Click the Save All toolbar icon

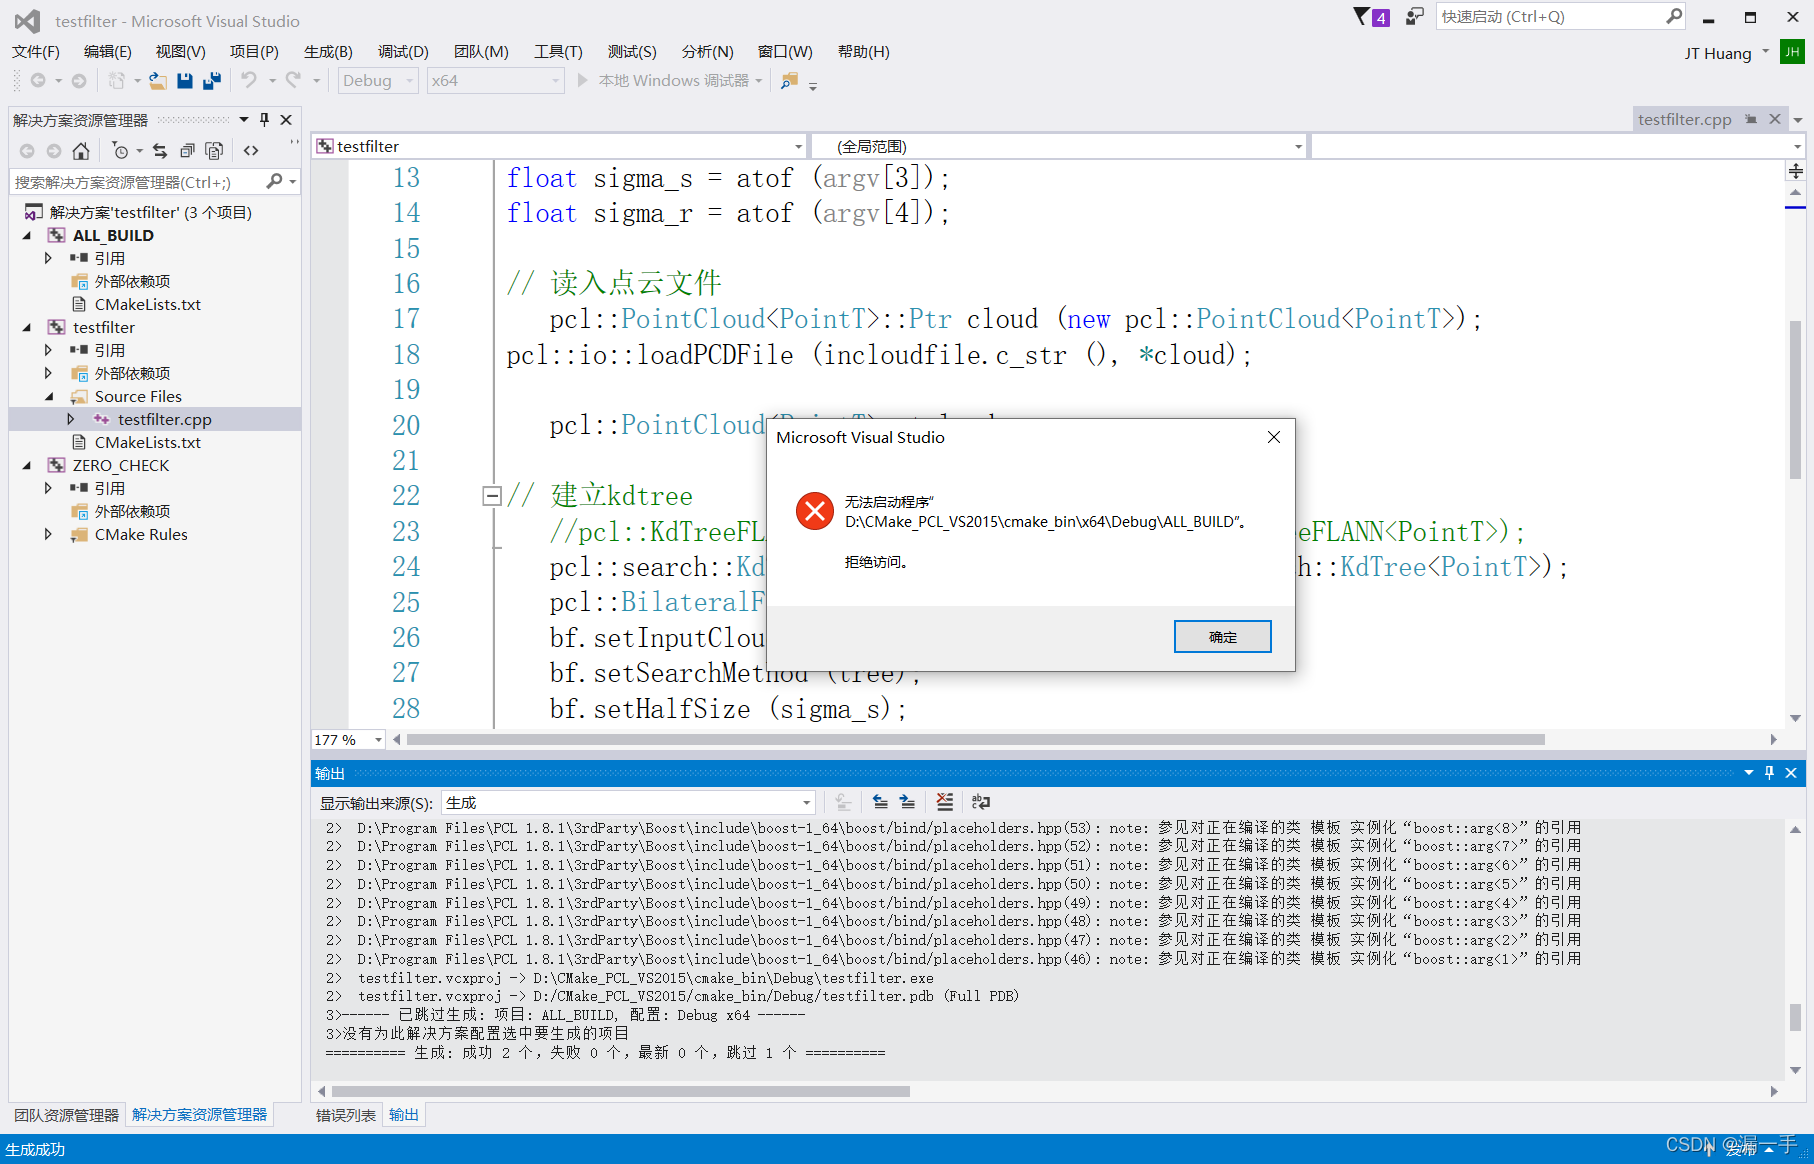(x=212, y=81)
